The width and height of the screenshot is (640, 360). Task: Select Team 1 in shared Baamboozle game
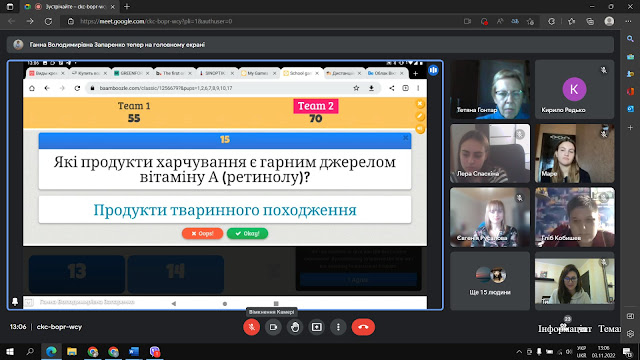tap(134, 106)
